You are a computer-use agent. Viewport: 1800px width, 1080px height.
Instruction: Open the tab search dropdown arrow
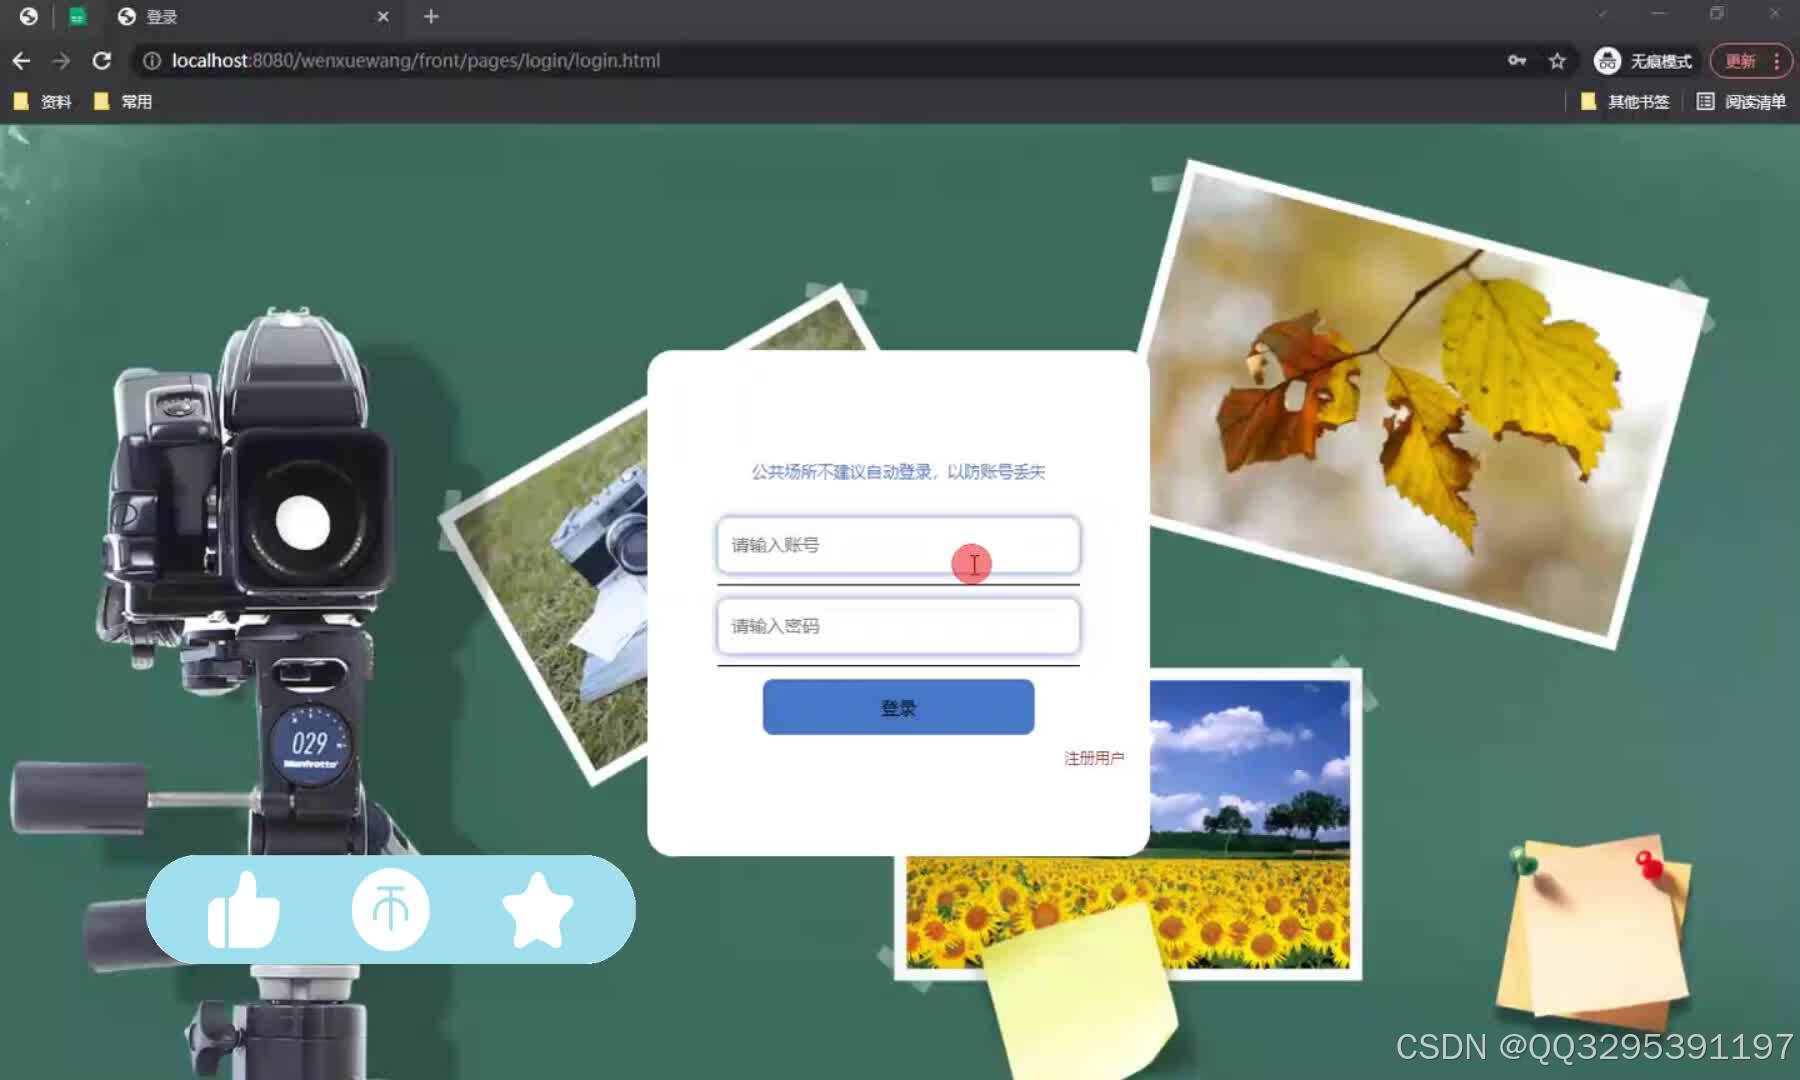click(1602, 14)
